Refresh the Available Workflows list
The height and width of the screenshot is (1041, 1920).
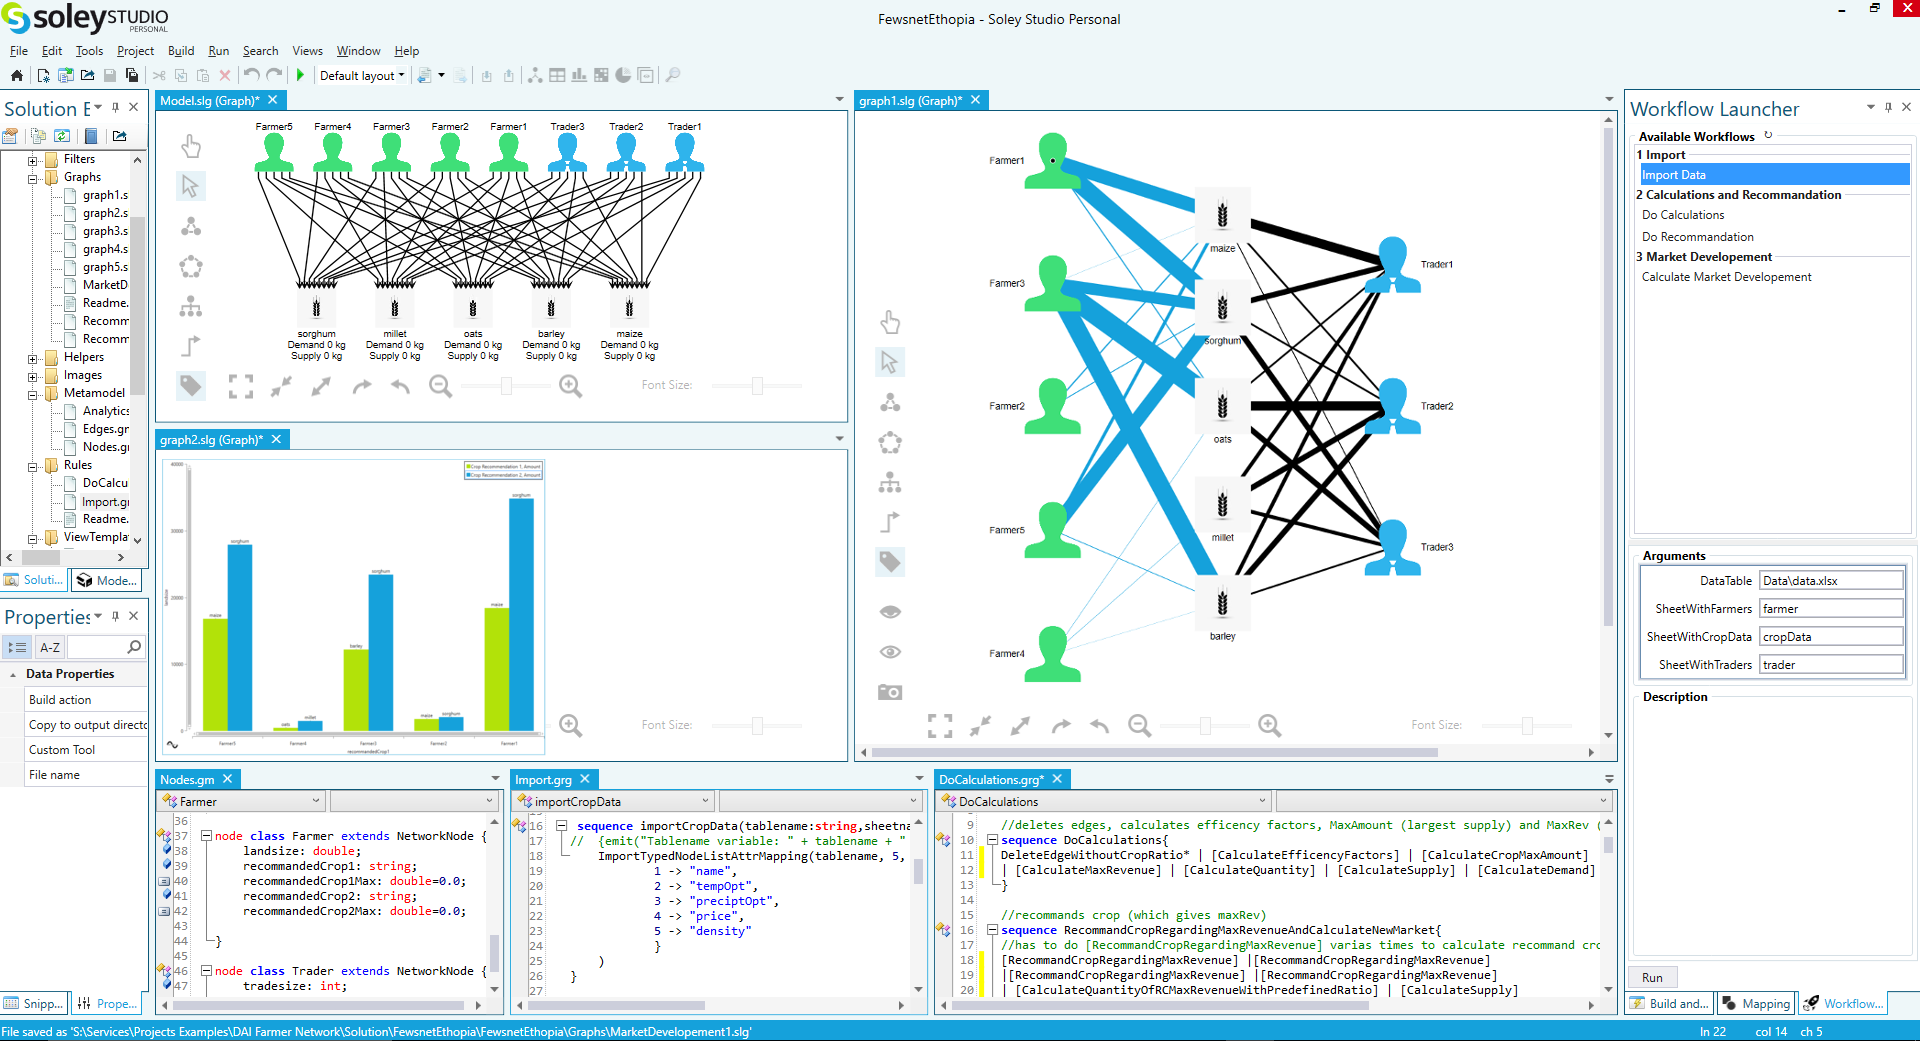pos(1768,135)
